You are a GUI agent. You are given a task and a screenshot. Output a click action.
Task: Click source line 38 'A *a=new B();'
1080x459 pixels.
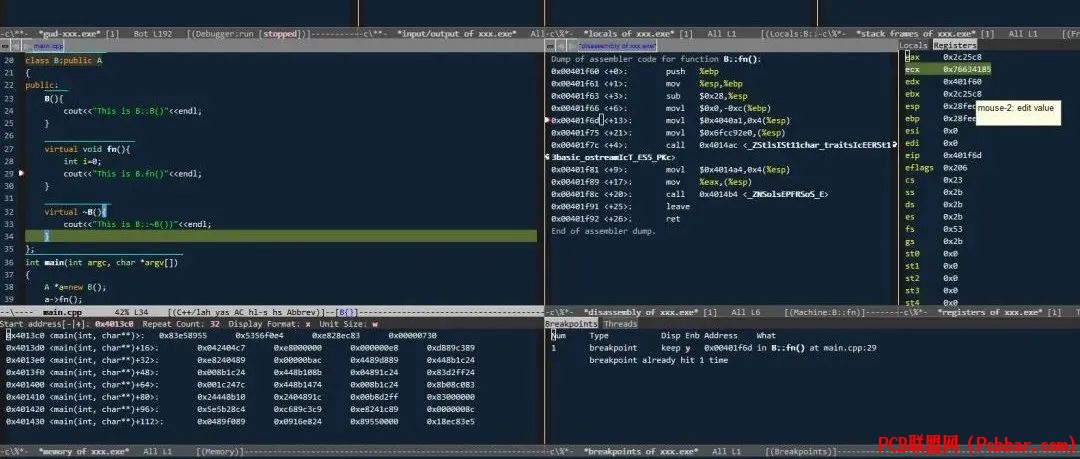[75, 287]
